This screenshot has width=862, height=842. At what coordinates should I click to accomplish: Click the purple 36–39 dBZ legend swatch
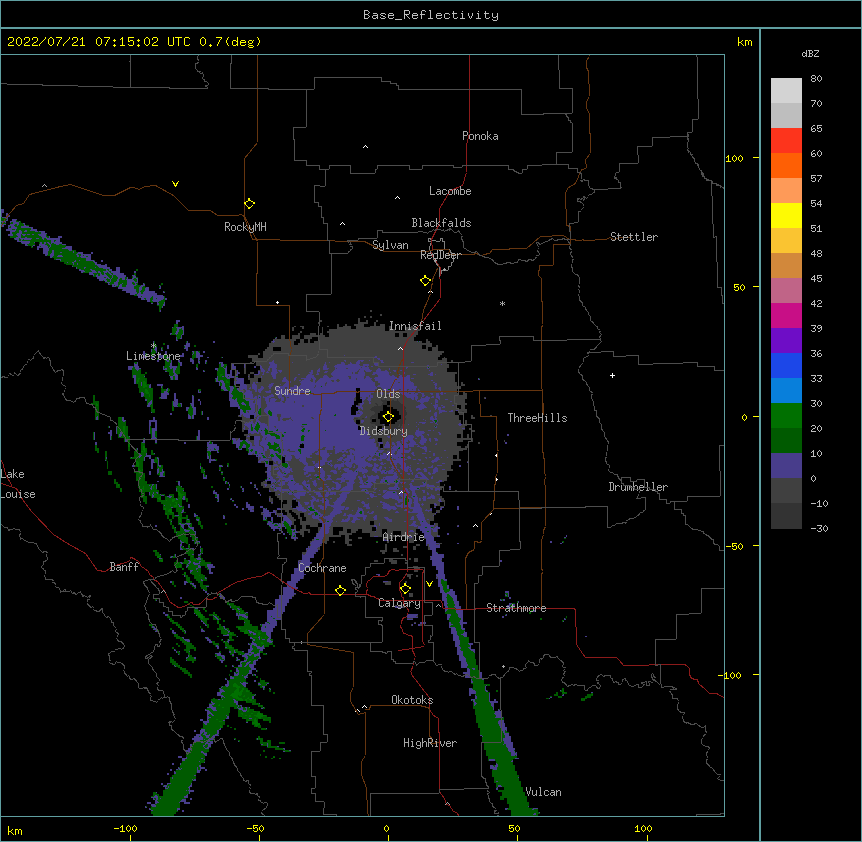(786, 341)
